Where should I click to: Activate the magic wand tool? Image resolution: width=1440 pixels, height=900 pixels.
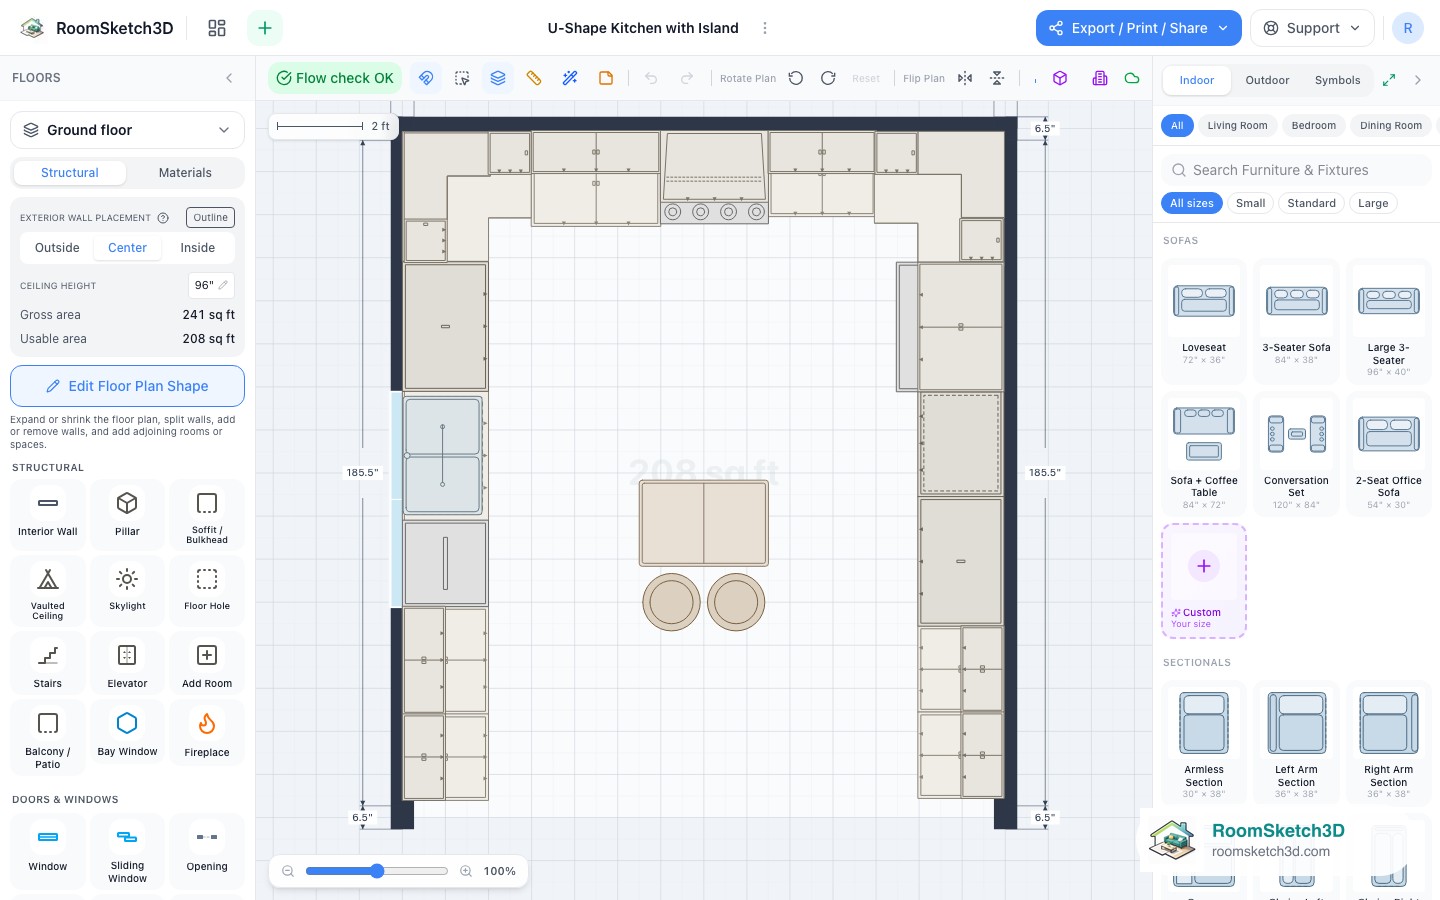coord(570,78)
